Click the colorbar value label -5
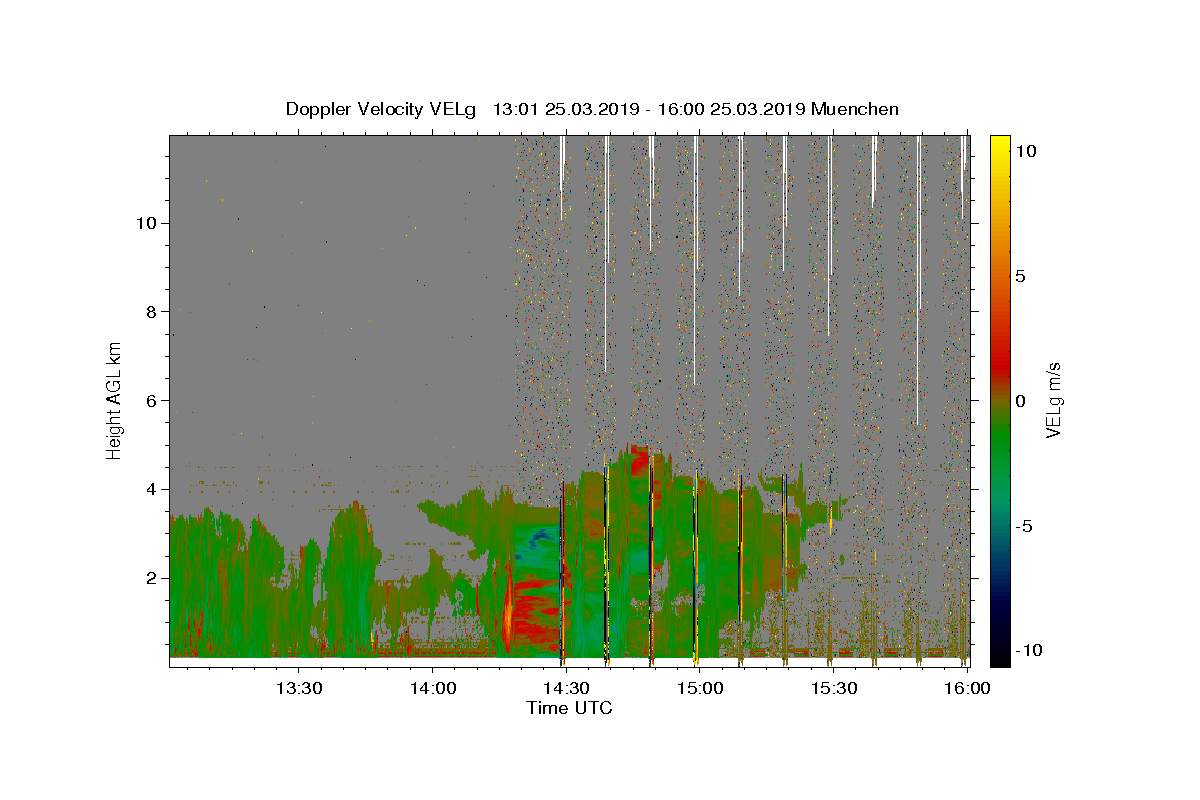This screenshot has height=800, width=1200. [x=1027, y=526]
